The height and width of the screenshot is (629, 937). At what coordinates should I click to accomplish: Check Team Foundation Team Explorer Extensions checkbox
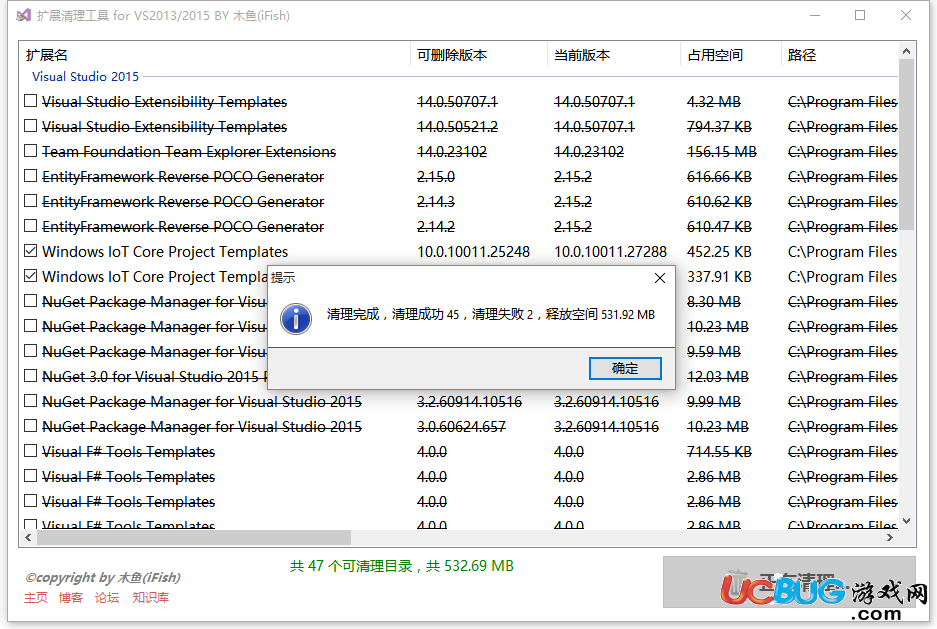click(x=30, y=151)
